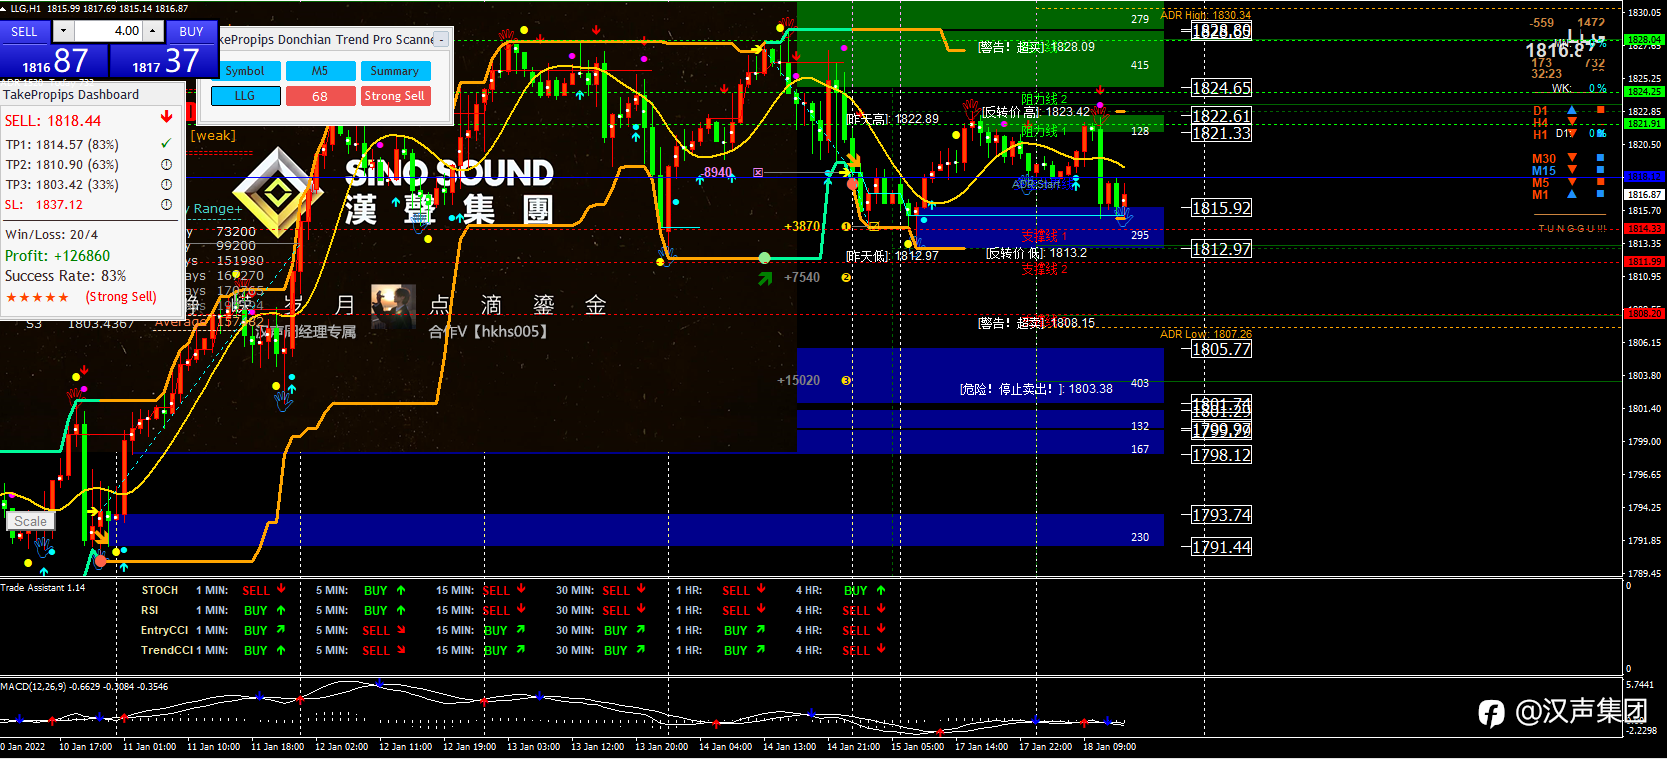
Task: Click the green 1828.04 price tag on axis
Action: tap(1644, 40)
